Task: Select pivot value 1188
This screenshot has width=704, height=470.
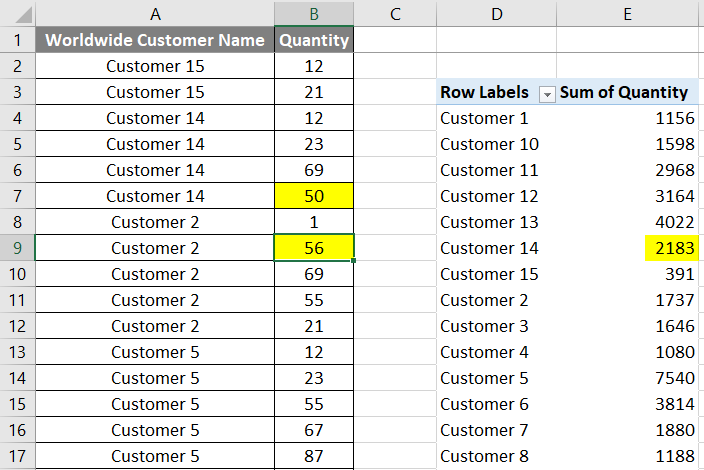Action: click(x=628, y=456)
